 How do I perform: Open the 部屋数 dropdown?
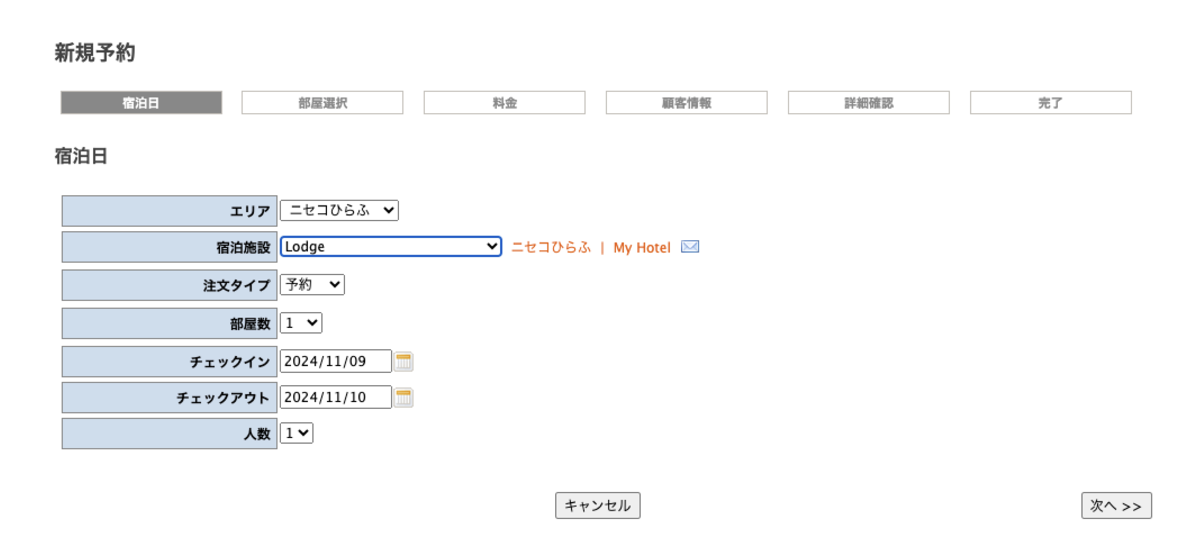point(301,323)
